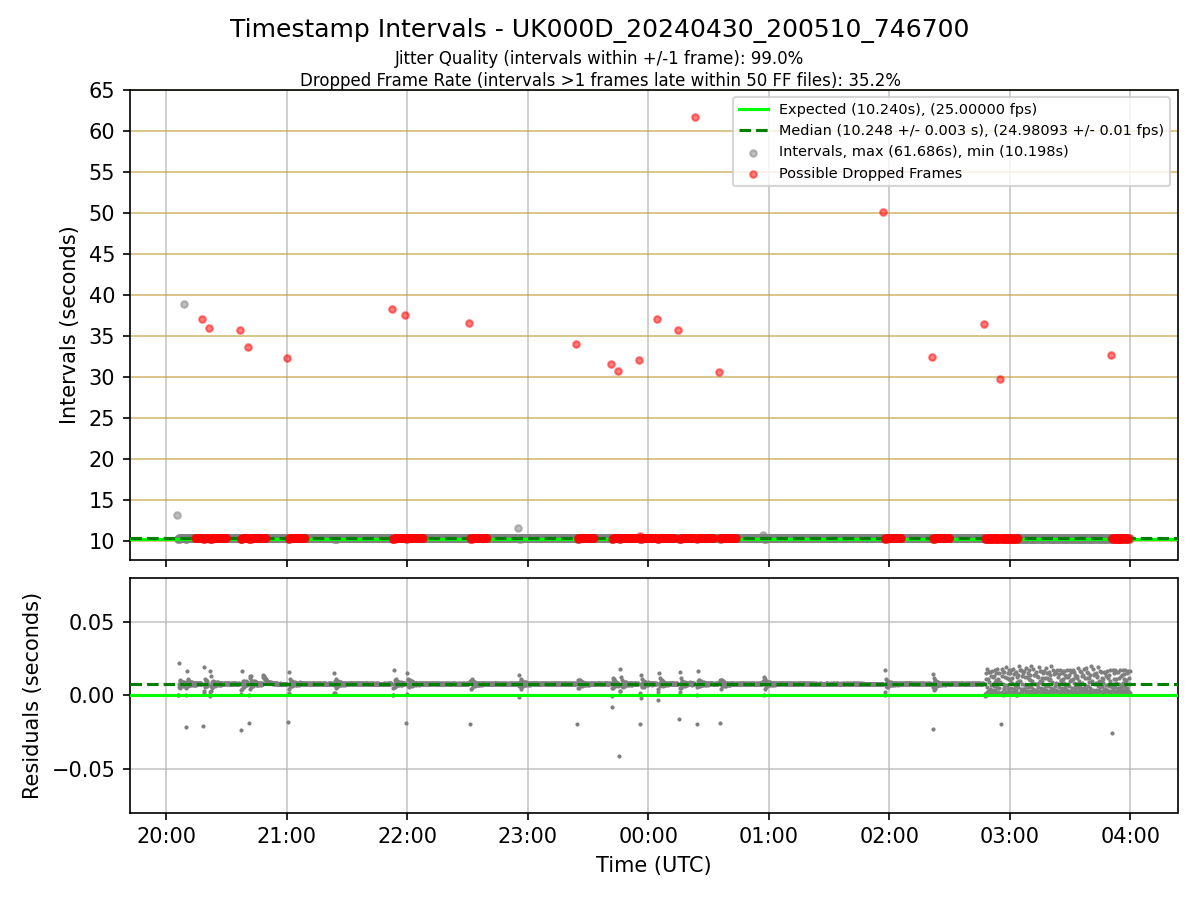Screen dimensions: 1200x900
Task: Click the 22:00 x-axis tick label
Action: [407, 836]
